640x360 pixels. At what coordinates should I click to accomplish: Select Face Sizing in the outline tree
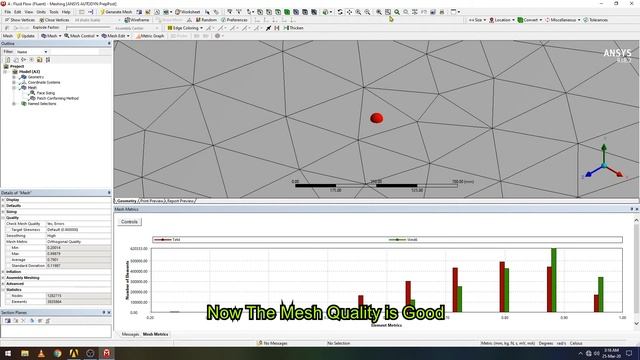(45, 93)
